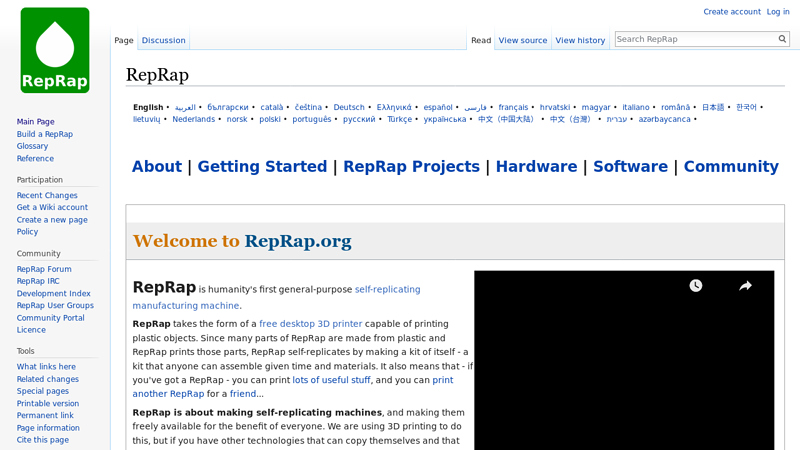Click What links here tool
The height and width of the screenshot is (450, 800).
[46, 366]
